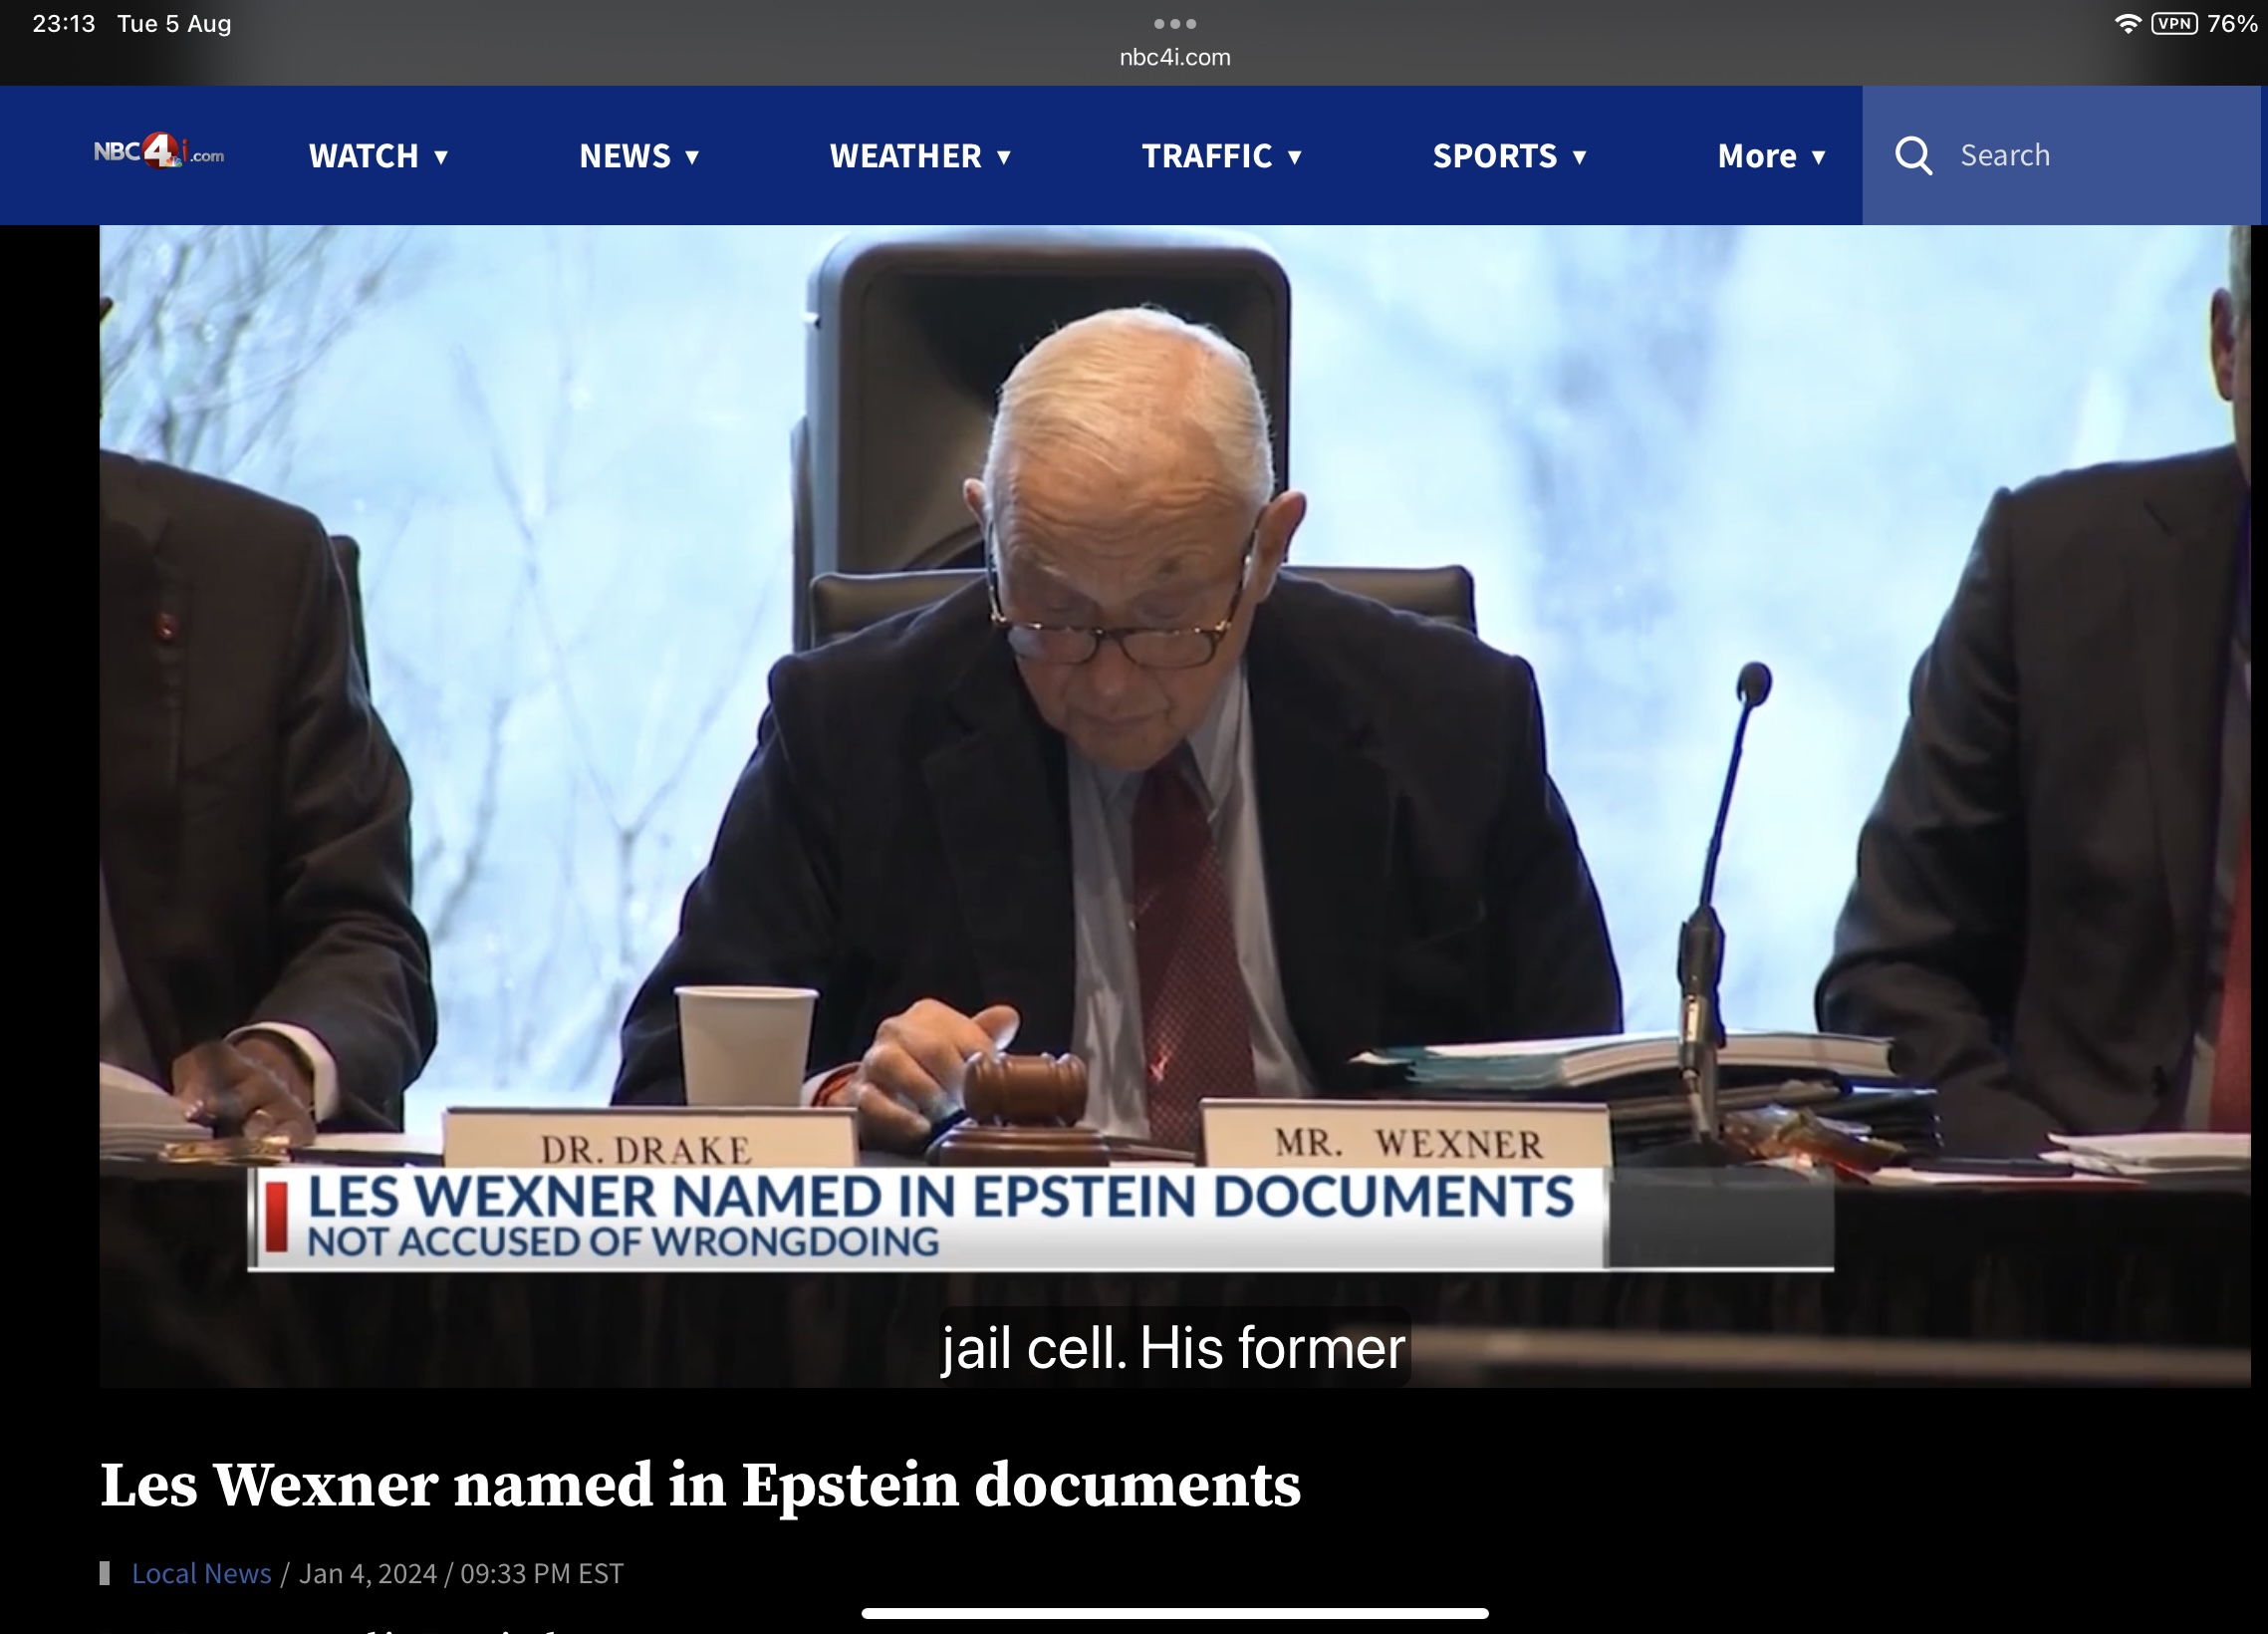Expand the NEWS dropdown arrow

[692, 157]
